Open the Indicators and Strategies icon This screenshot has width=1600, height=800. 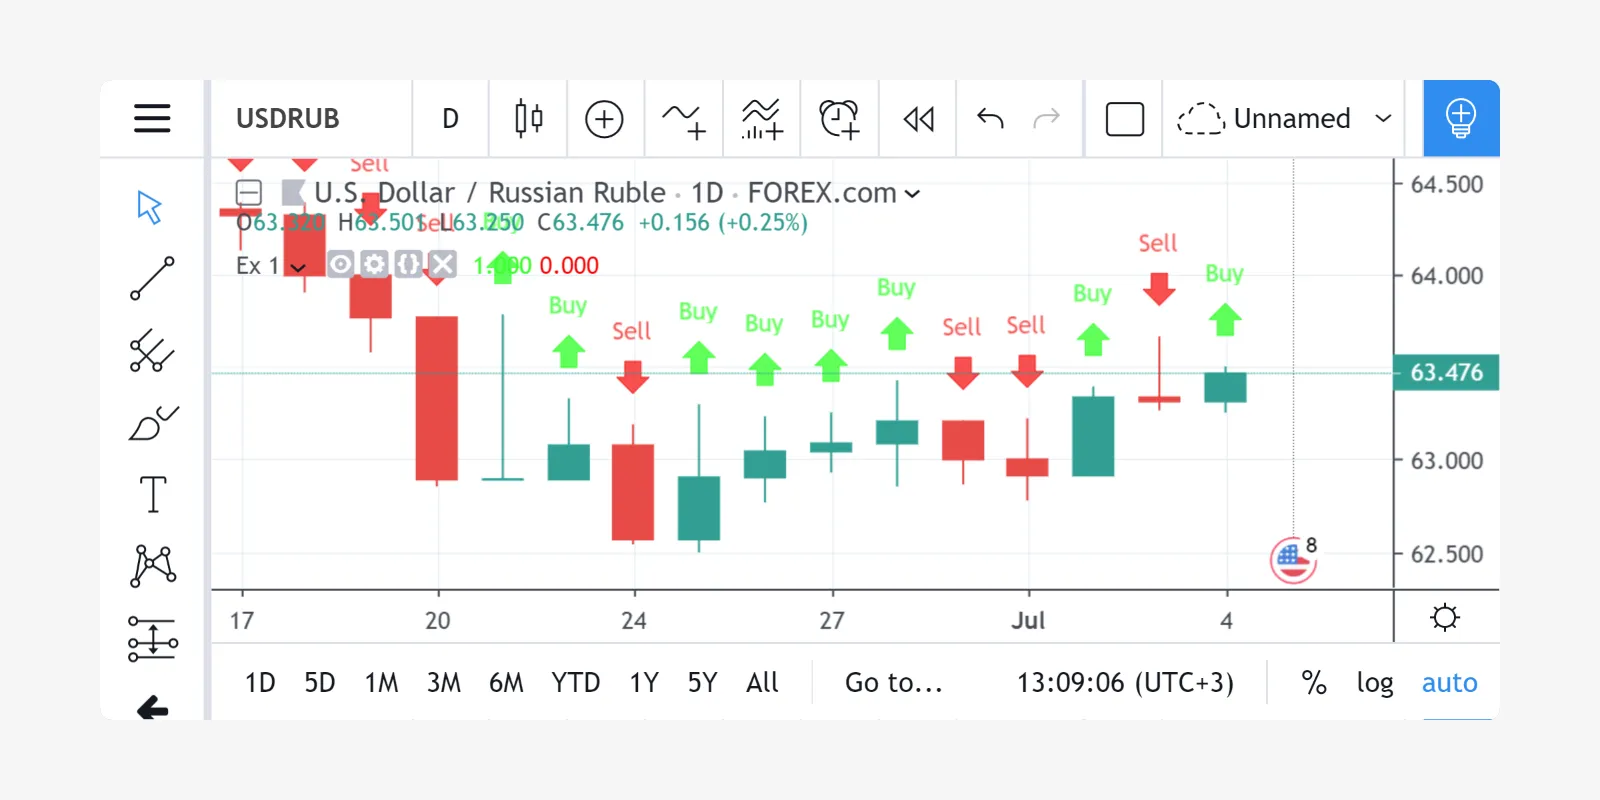click(x=684, y=118)
